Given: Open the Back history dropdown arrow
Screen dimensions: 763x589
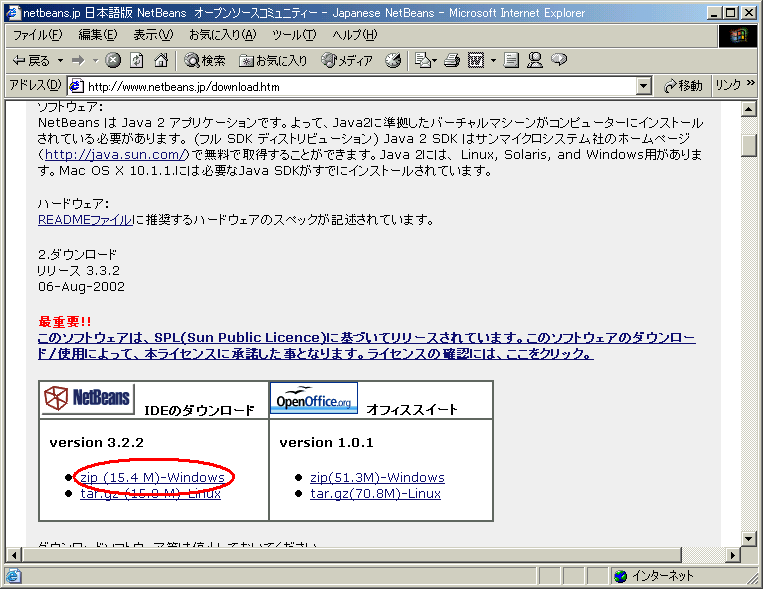Looking at the screenshot, I should (x=60, y=60).
